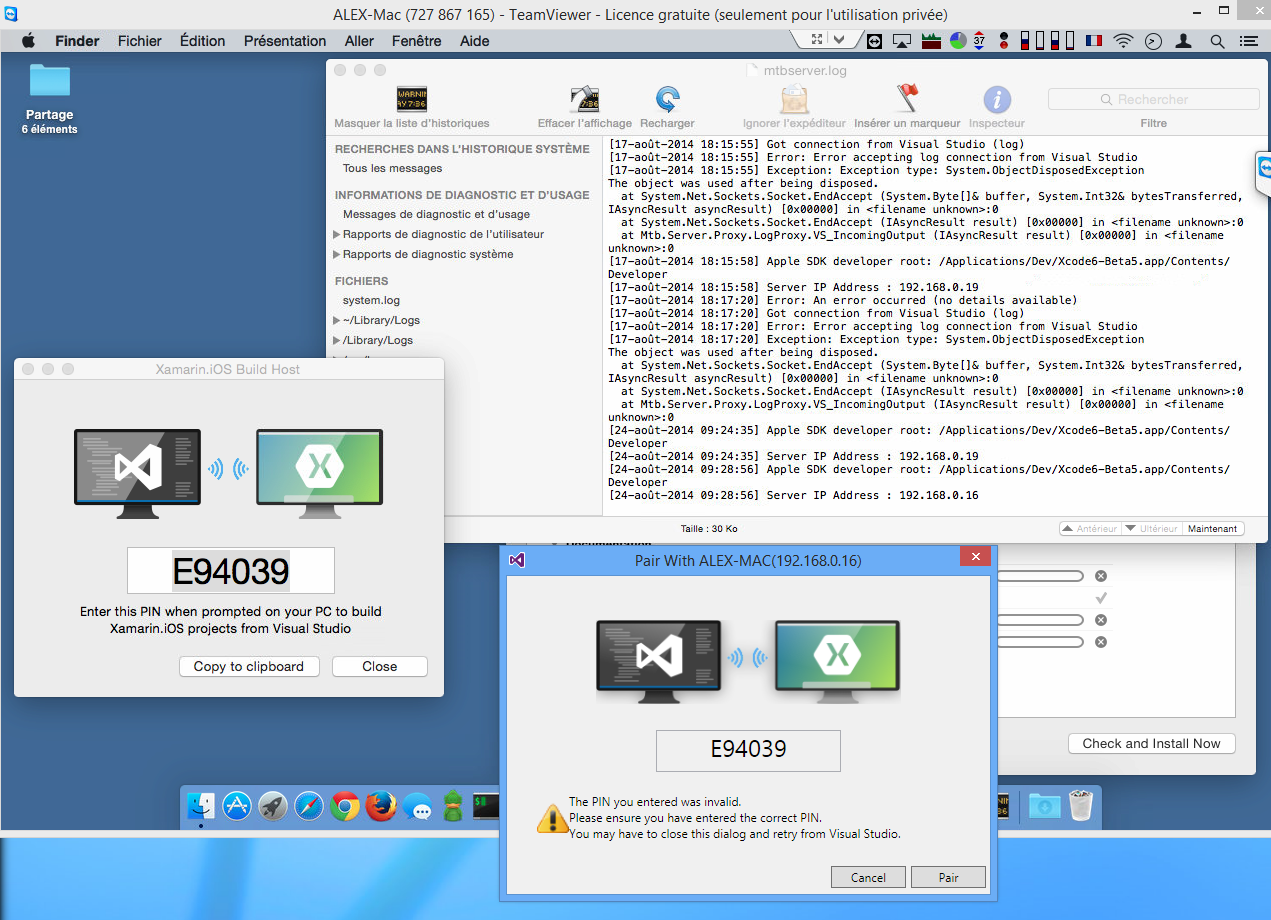Click the Rechercher filter field in Console
The height and width of the screenshot is (920, 1271).
coord(1153,99)
